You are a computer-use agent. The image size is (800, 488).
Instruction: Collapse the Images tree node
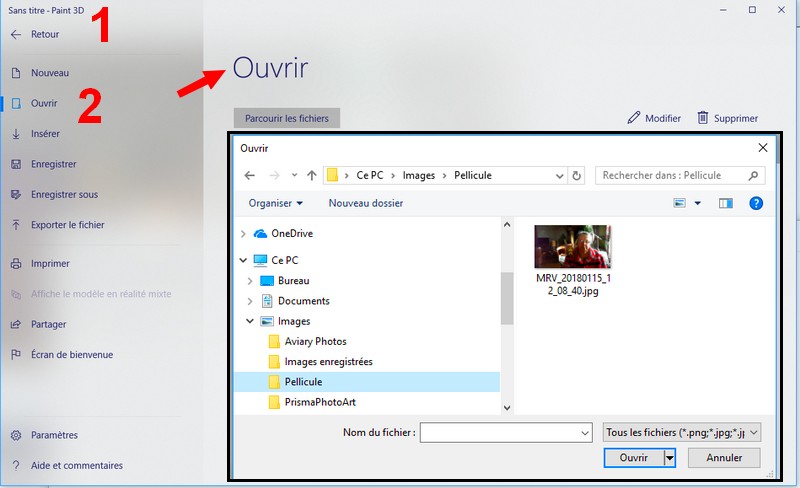tap(250, 321)
